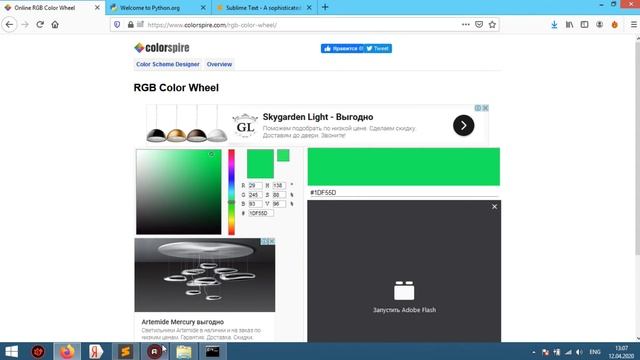Click the colorspire logo
Screen dimensions: 640x360
point(162,48)
